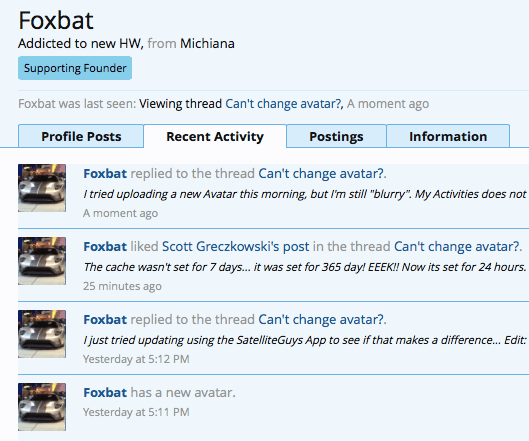
Task: Click avatar beside Yesterday 5:12 PM reply
Action: (x=42, y=334)
